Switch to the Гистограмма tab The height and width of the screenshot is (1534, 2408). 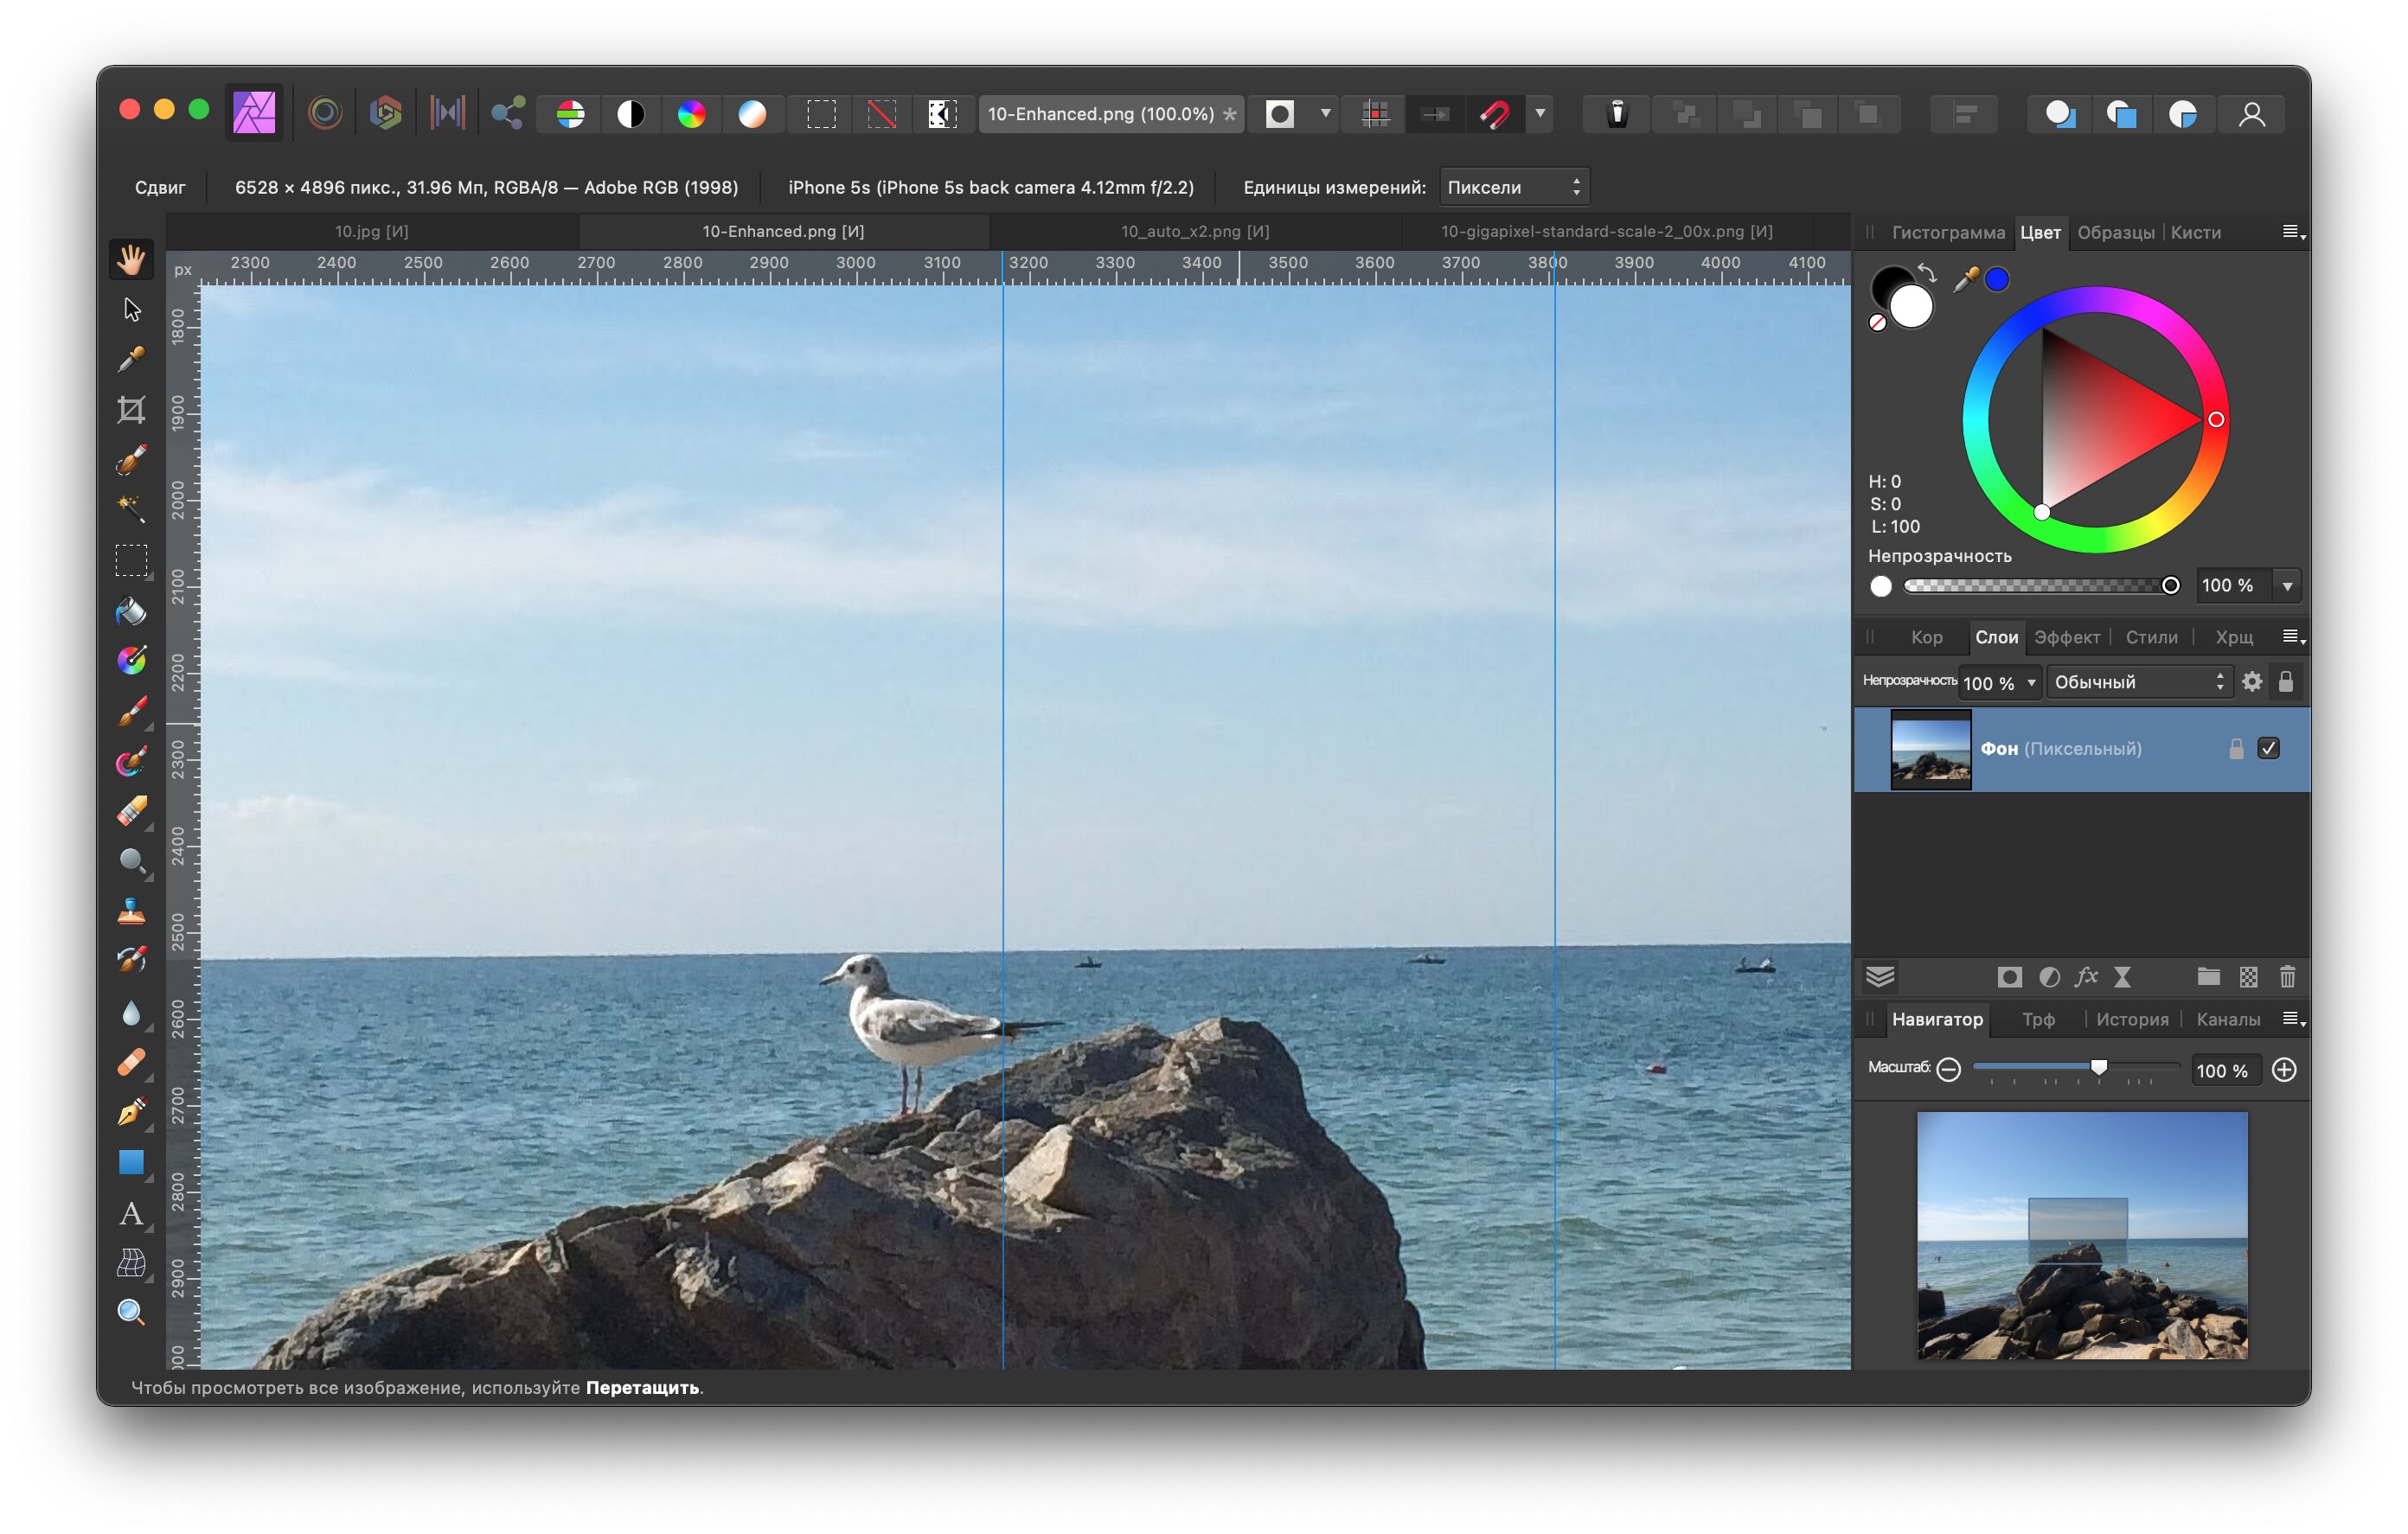1948,232
